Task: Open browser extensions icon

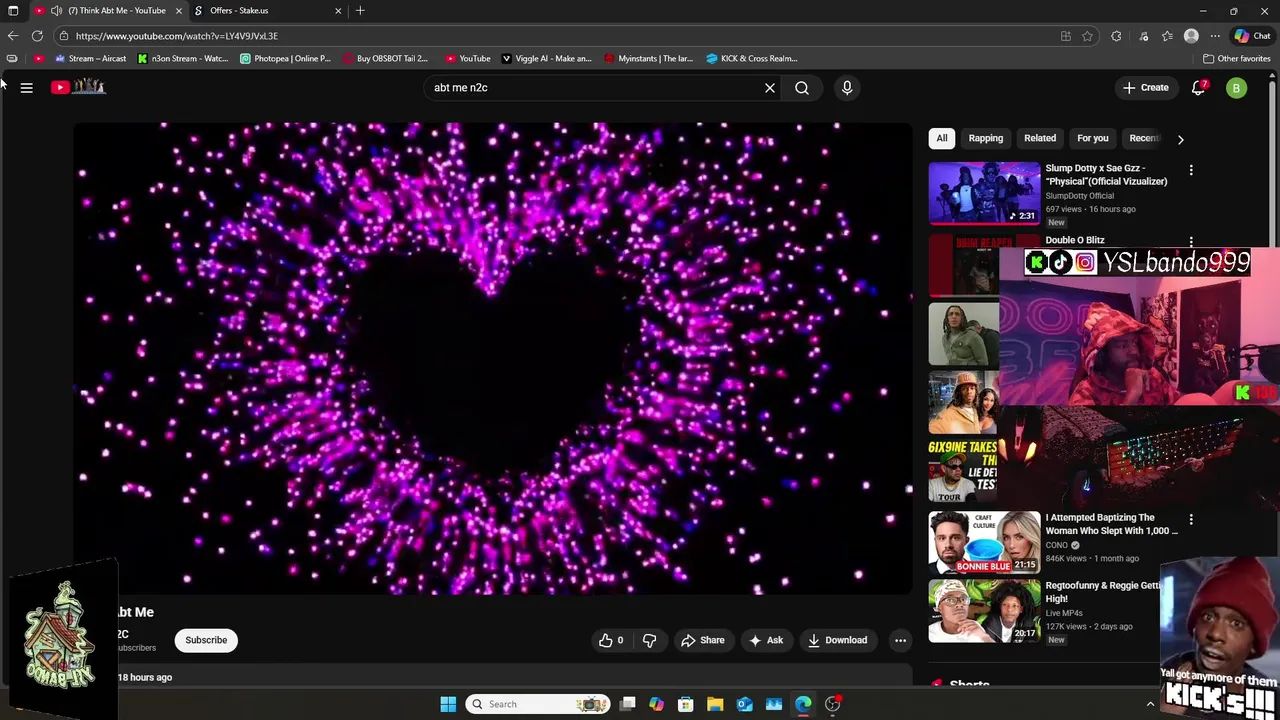Action: (x=1116, y=36)
